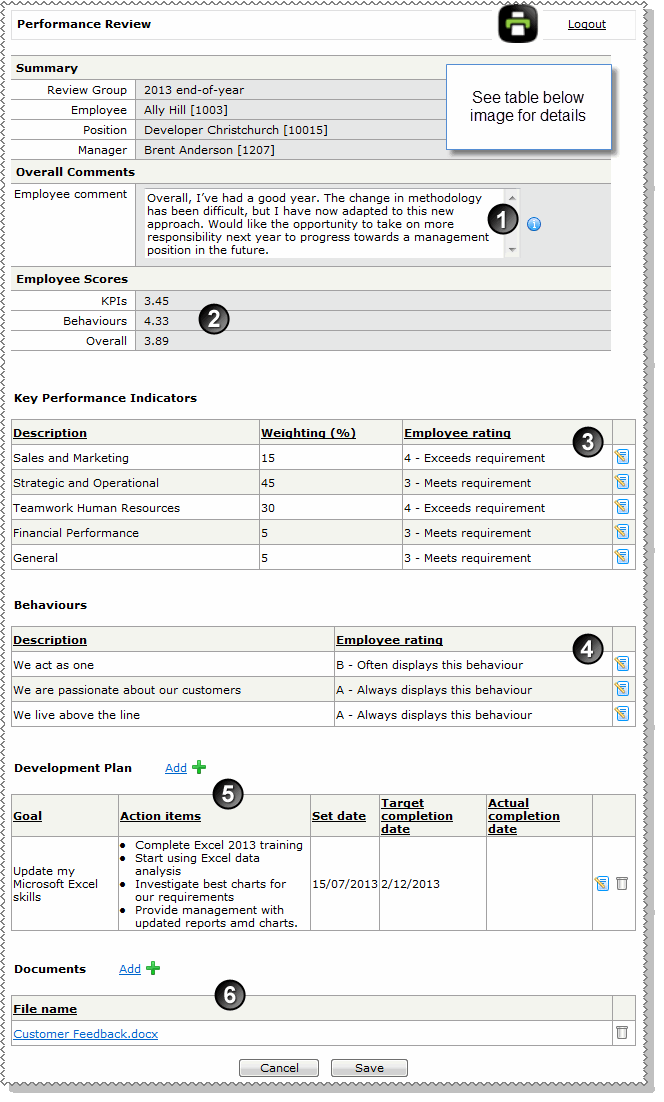Edit 'We live above the line' rating
This screenshot has width=664, height=1102.
click(x=622, y=714)
